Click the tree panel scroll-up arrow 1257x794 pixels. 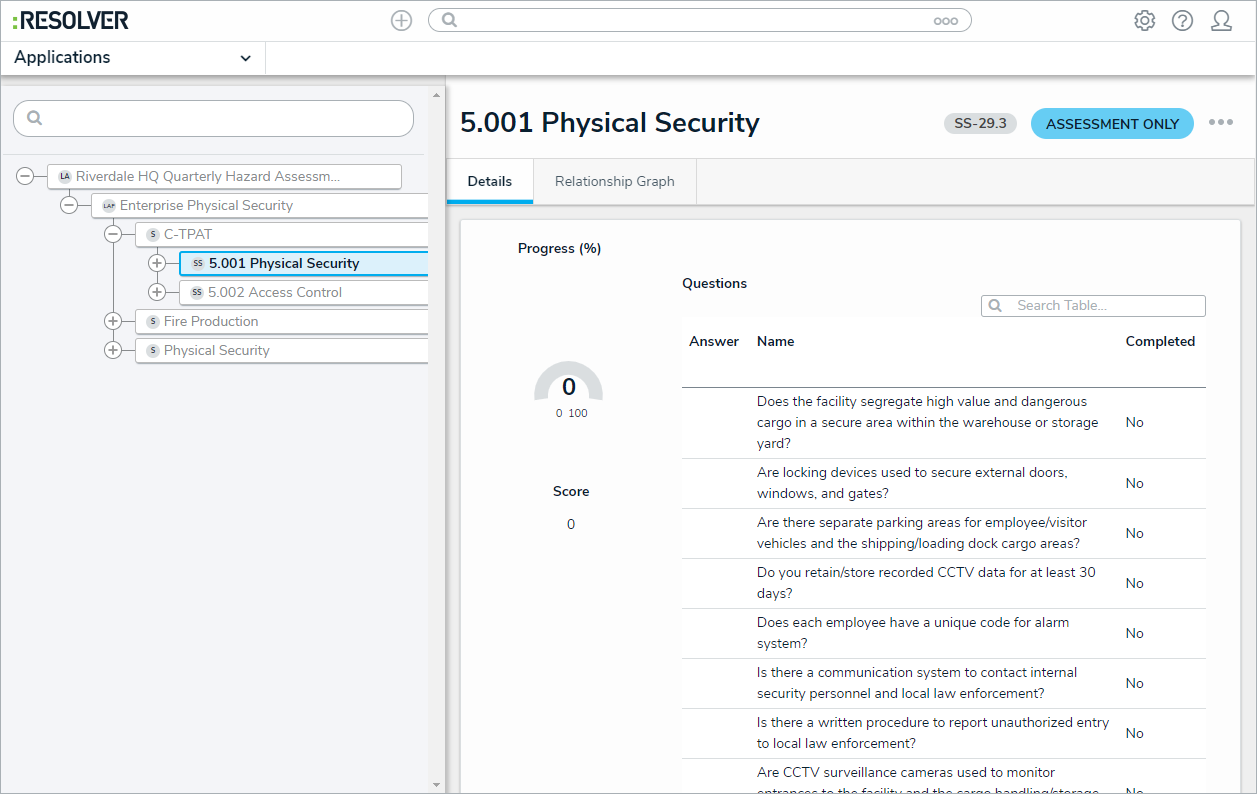(436, 95)
